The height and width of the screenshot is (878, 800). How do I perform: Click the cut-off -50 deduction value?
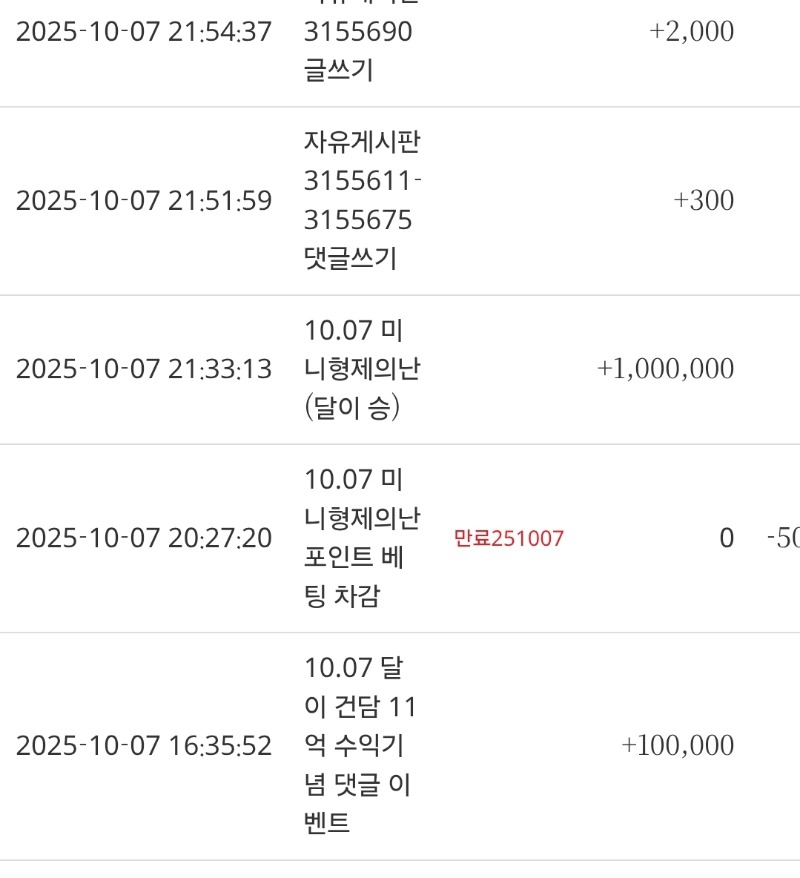[x=782, y=538]
